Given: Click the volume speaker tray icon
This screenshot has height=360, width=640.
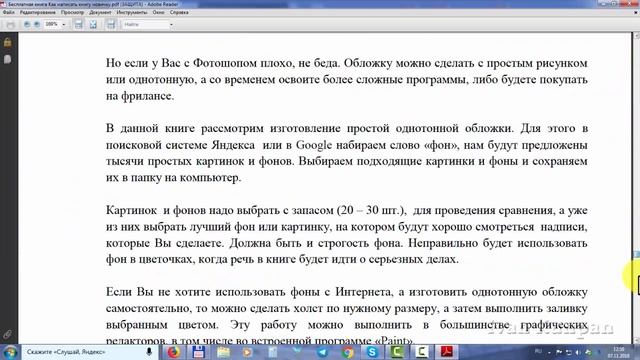Looking at the screenshot, I should (578, 352).
